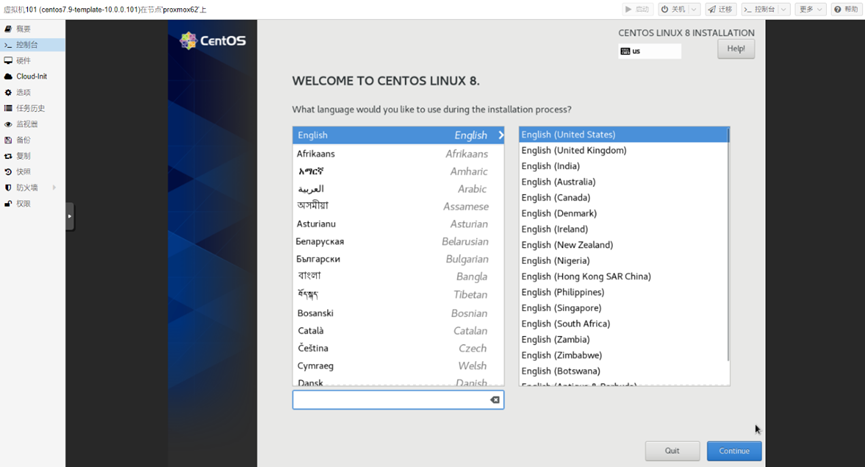The image size is (865, 467).
Task: Select Belarusian in the language list
Action: [x=398, y=241]
